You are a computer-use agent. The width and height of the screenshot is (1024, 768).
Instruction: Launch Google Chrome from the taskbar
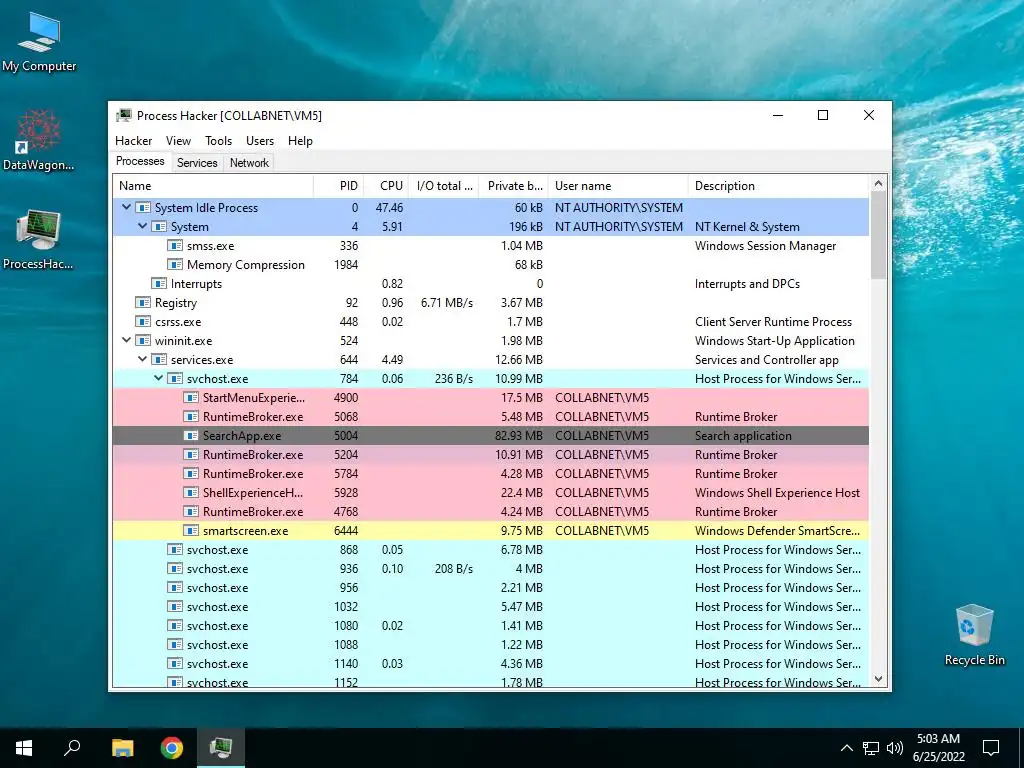[x=172, y=748]
